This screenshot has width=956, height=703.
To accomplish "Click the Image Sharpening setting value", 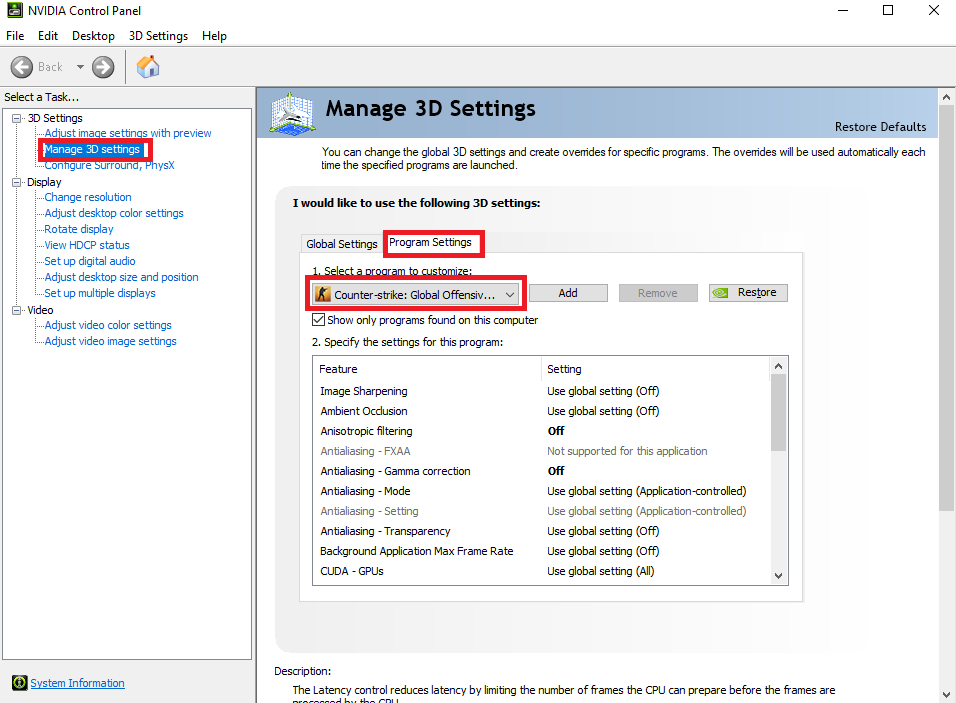I will point(603,391).
